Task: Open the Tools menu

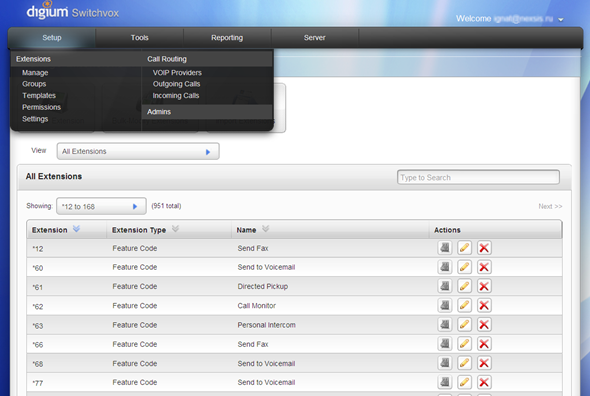Action: coord(140,38)
